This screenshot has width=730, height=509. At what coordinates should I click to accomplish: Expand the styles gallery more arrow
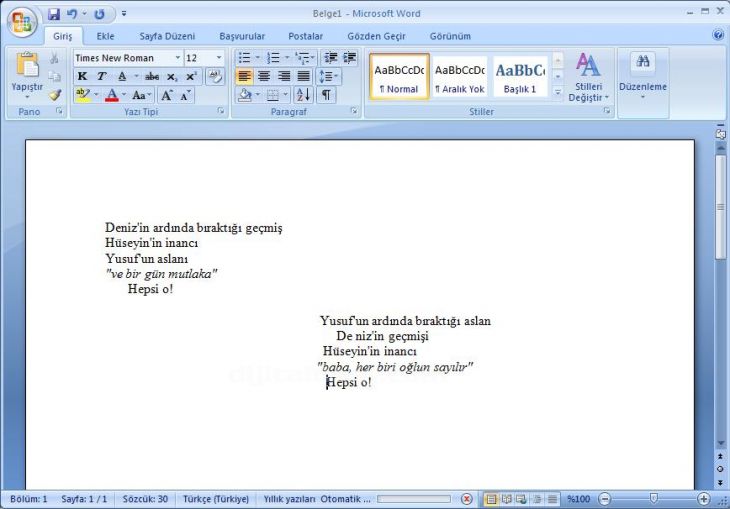pyautogui.click(x=558, y=93)
